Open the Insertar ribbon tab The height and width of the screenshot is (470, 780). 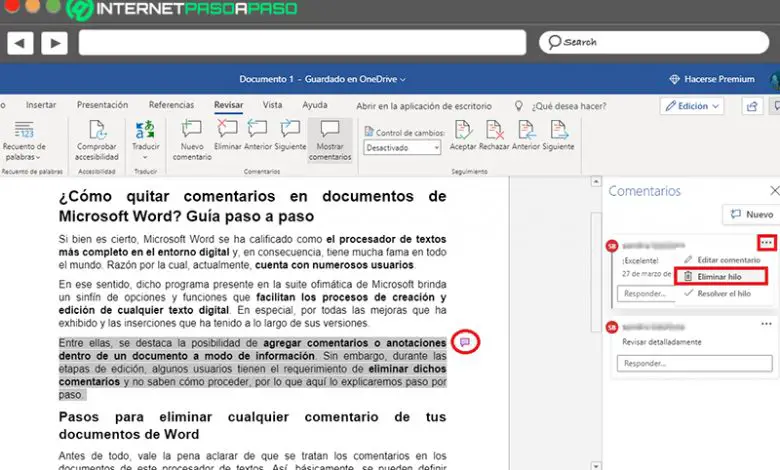pos(41,105)
